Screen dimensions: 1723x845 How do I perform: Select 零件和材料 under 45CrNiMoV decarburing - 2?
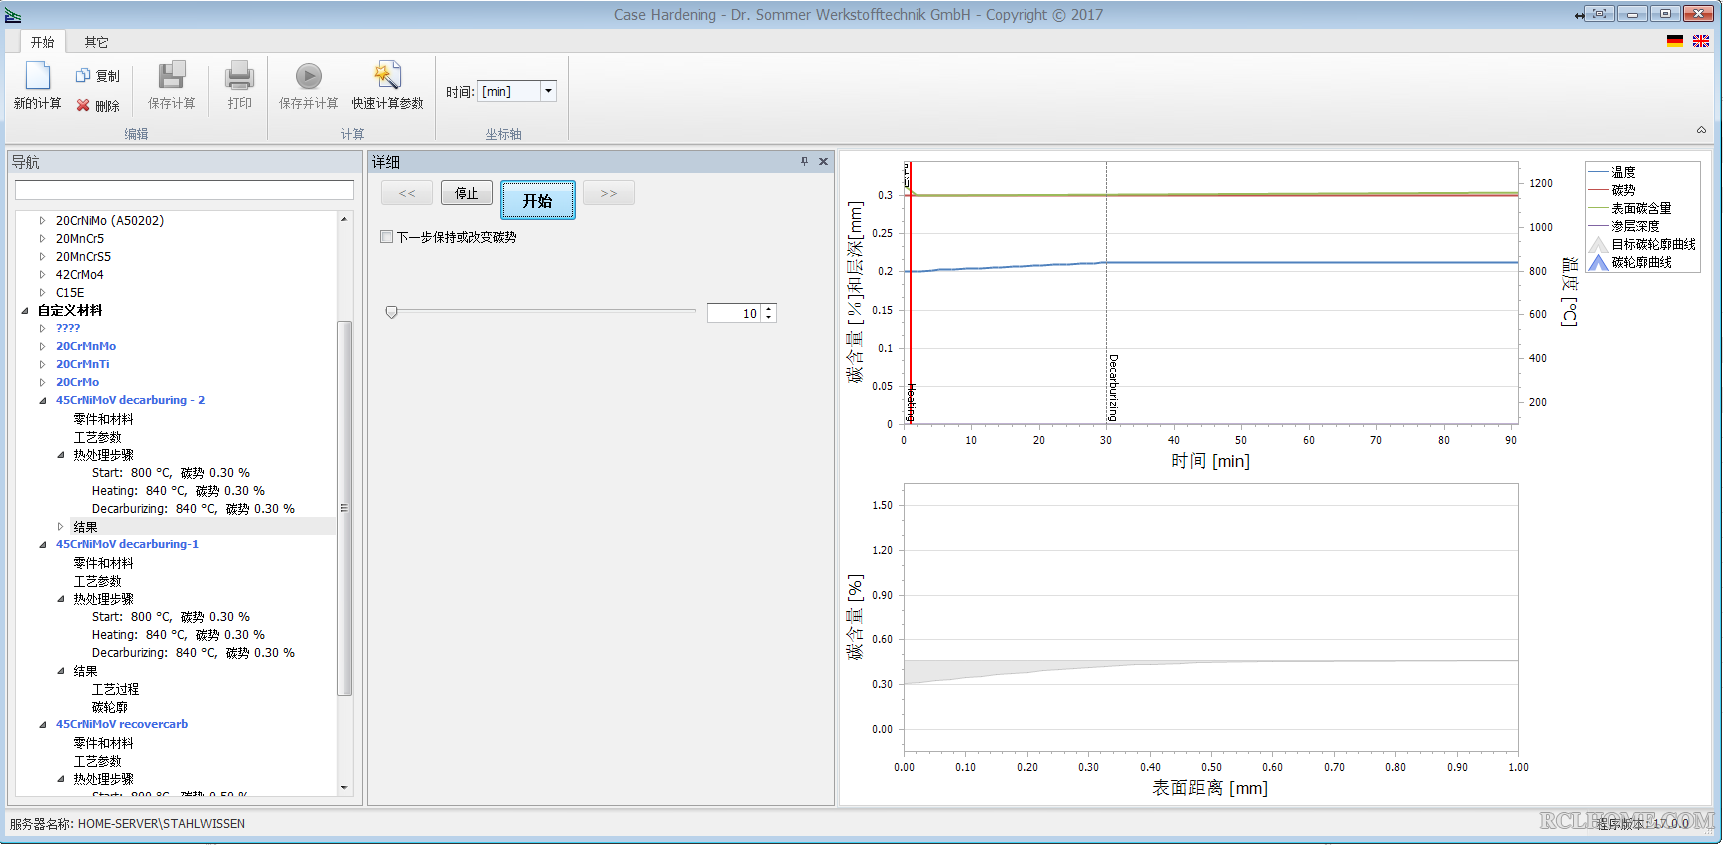coord(103,419)
